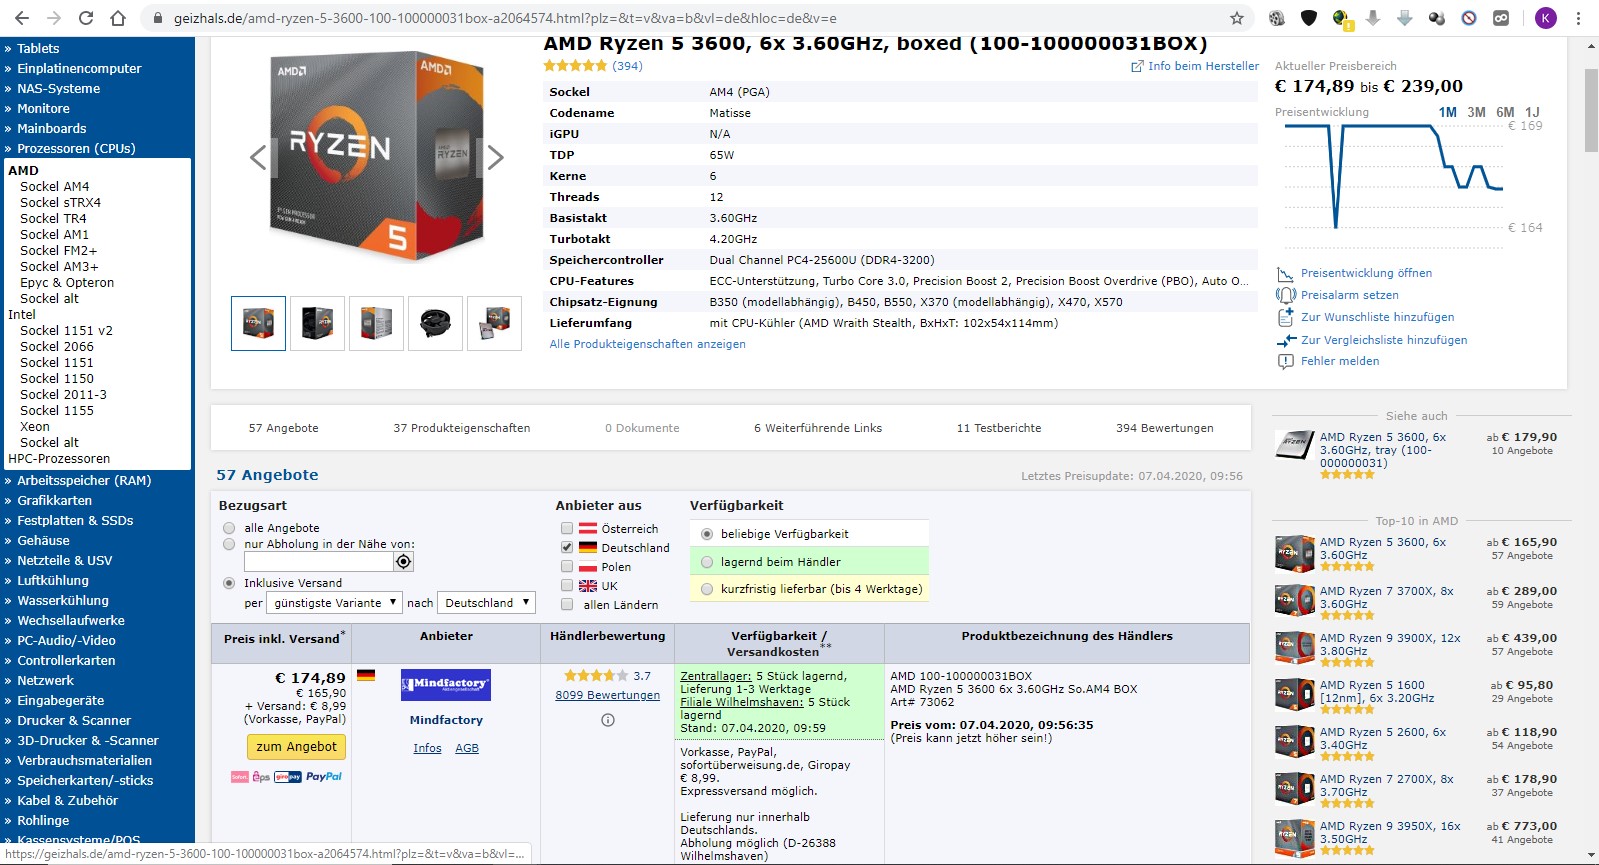
Task: Click the browser back arrow
Action: coord(22,18)
